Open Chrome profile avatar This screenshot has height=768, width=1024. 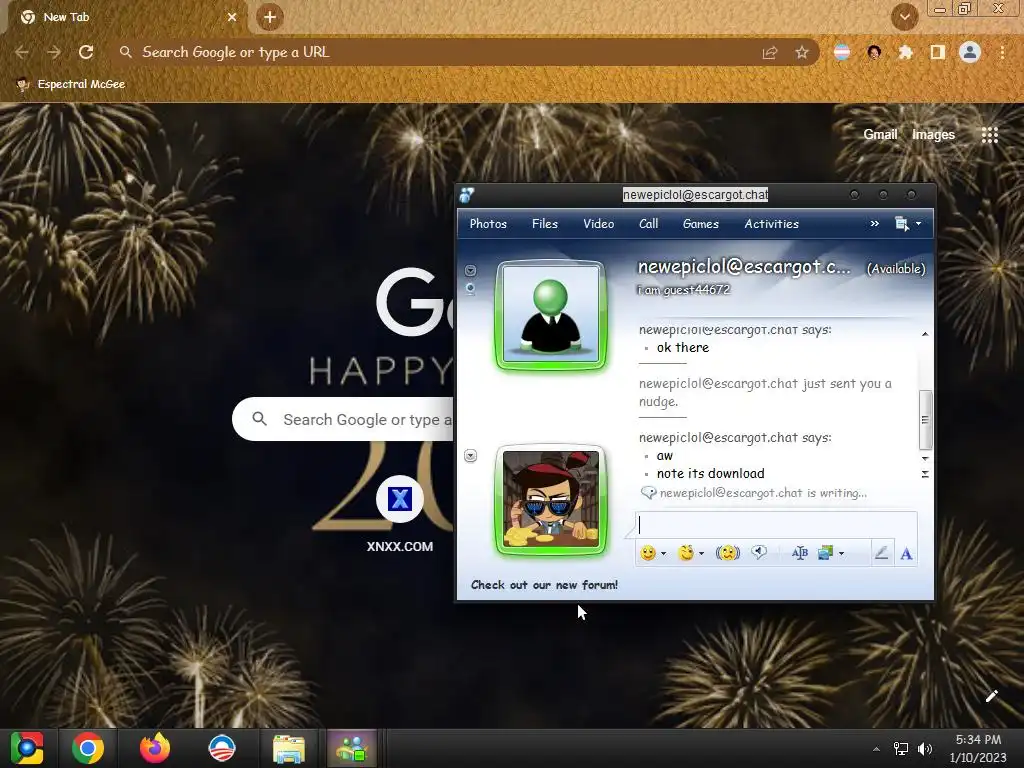click(x=970, y=52)
